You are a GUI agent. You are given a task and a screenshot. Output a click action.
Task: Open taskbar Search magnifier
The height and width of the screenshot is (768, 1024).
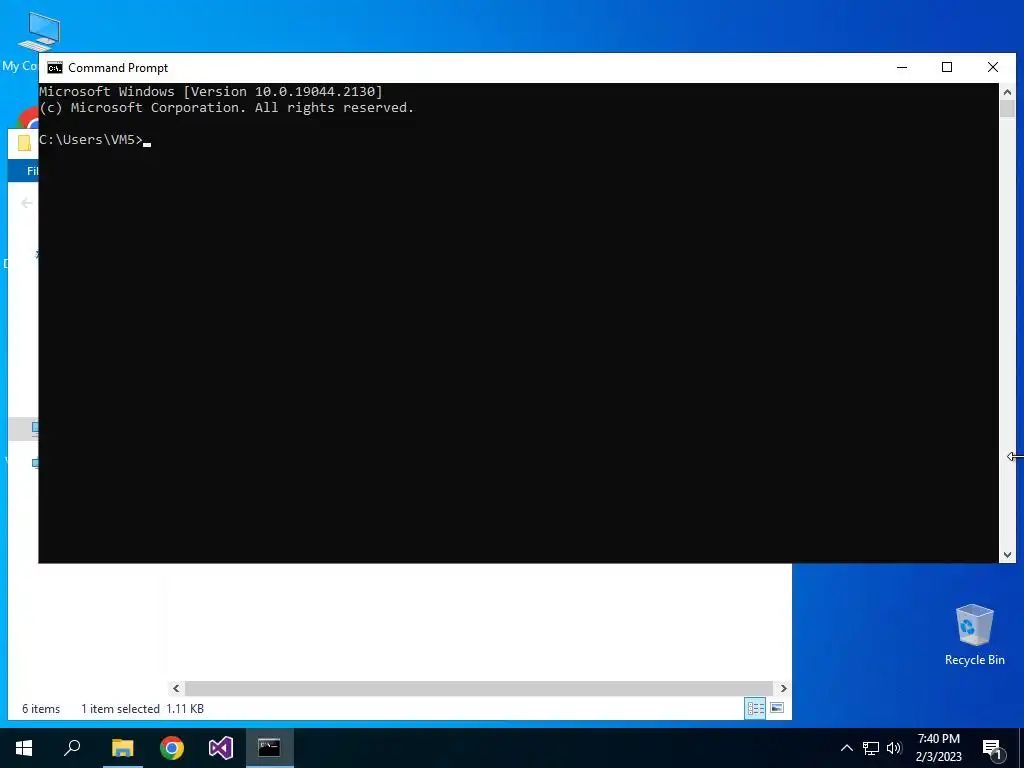click(x=72, y=748)
